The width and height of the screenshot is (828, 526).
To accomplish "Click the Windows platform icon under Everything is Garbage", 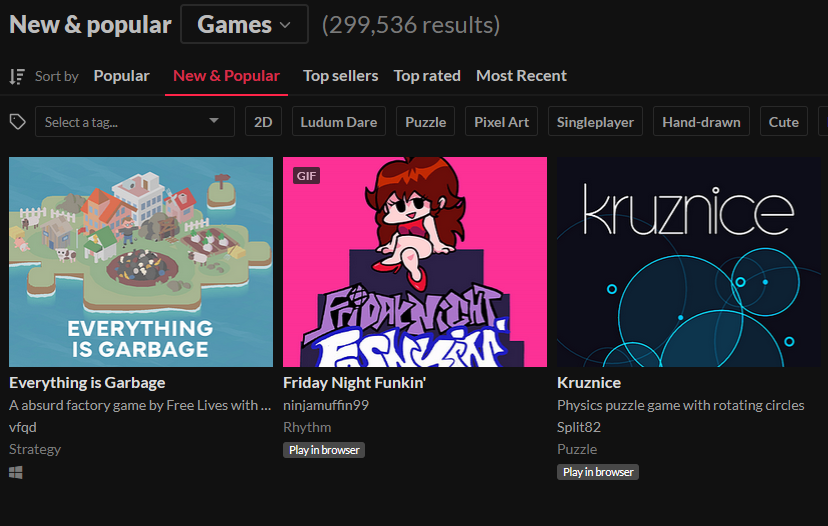I will tap(16, 472).
